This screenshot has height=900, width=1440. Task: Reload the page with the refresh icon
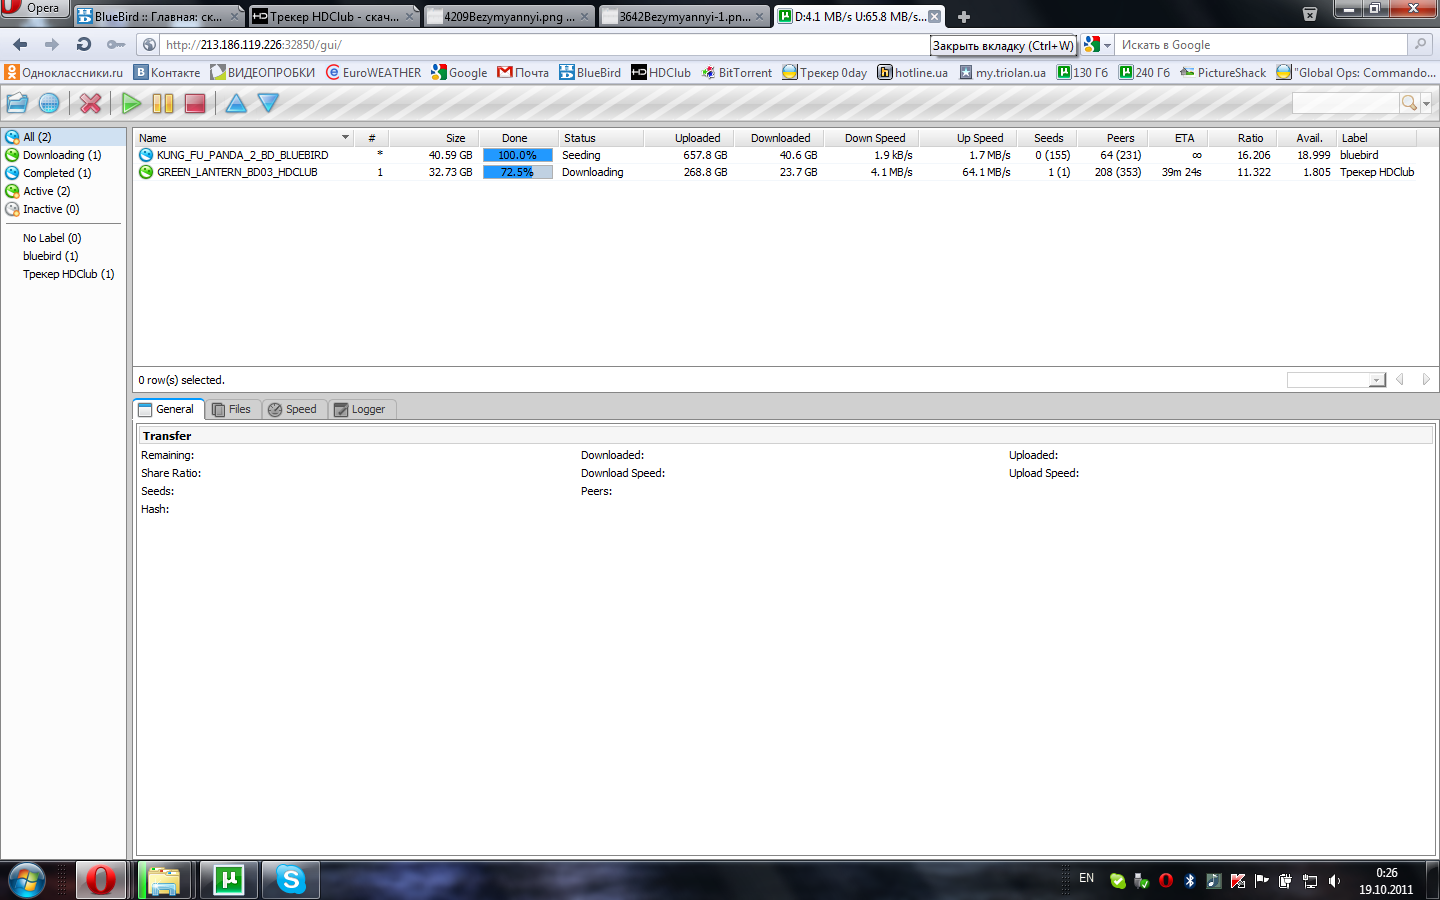click(x=84, y=44)
